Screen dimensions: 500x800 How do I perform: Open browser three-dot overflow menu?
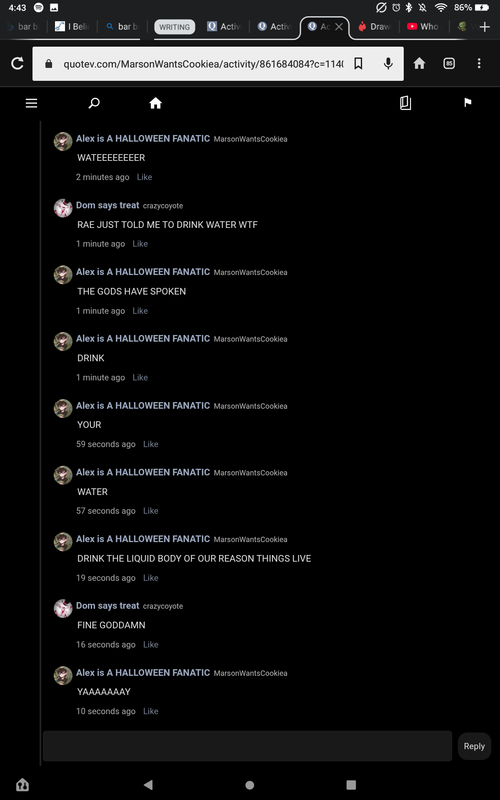pos(479,63)
